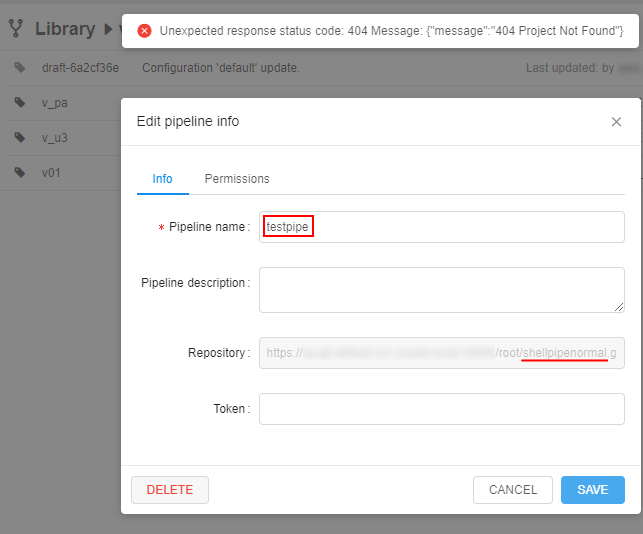643x534 pixels.
Task: Open the Library breadcrumb link
Action: (x=65, y=29)
